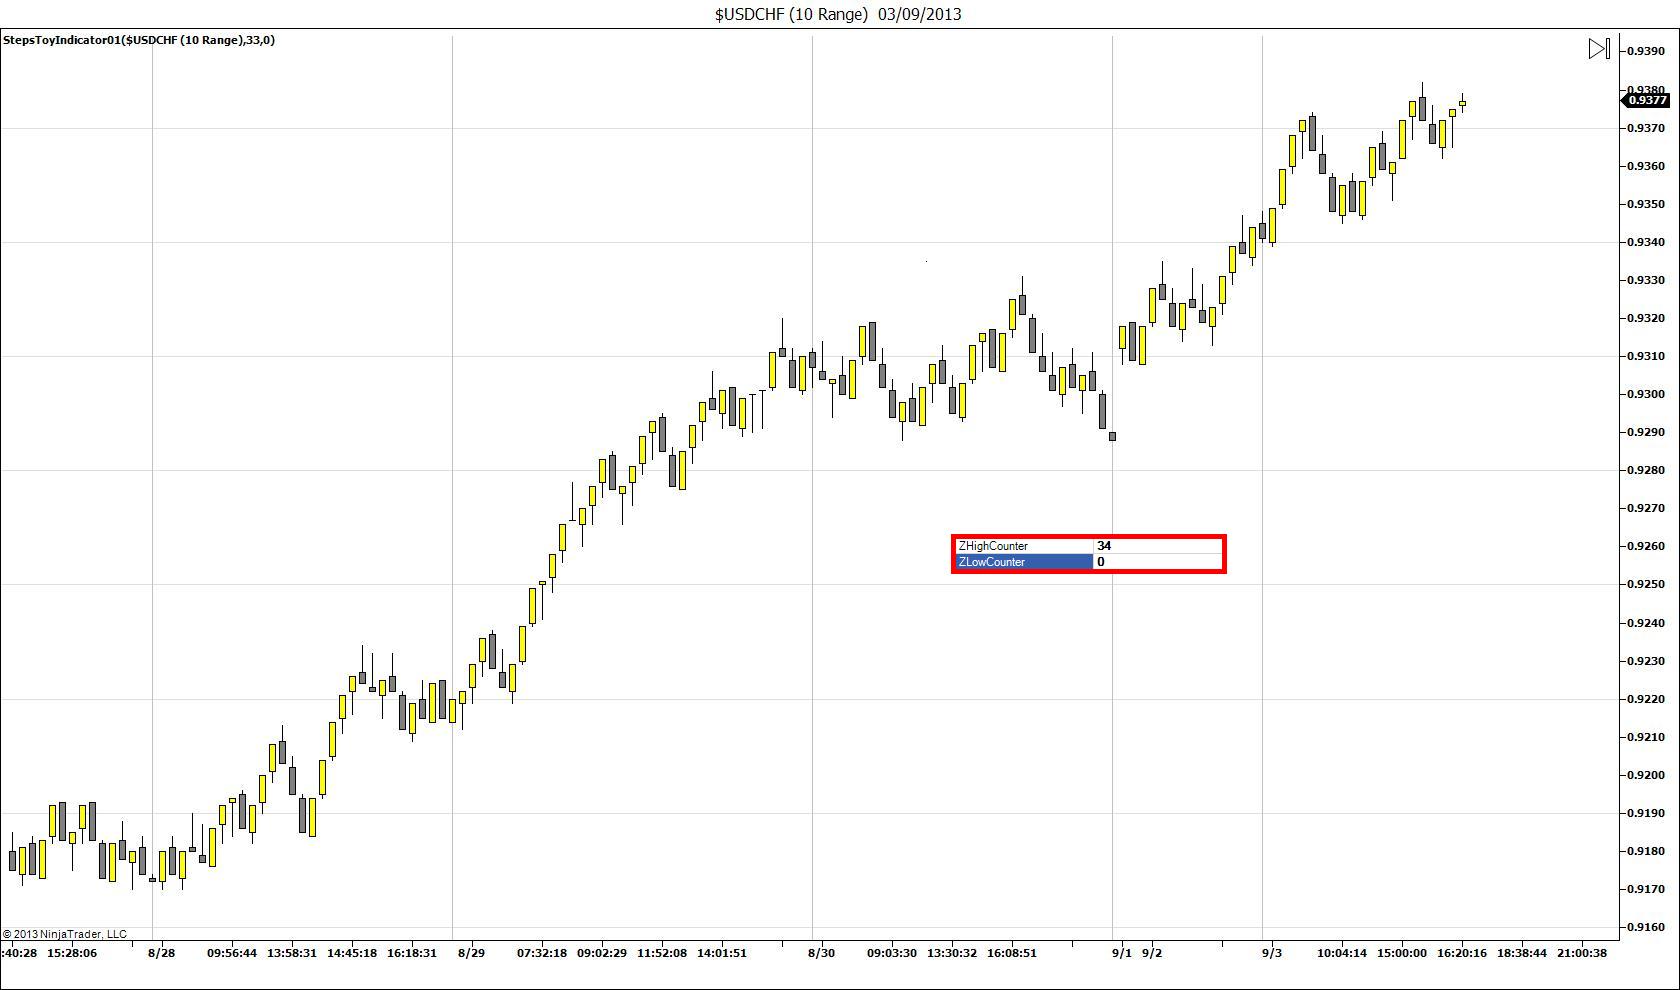Click the current price marker 0.9377

pyautogui.click(x=1646, y=100)
